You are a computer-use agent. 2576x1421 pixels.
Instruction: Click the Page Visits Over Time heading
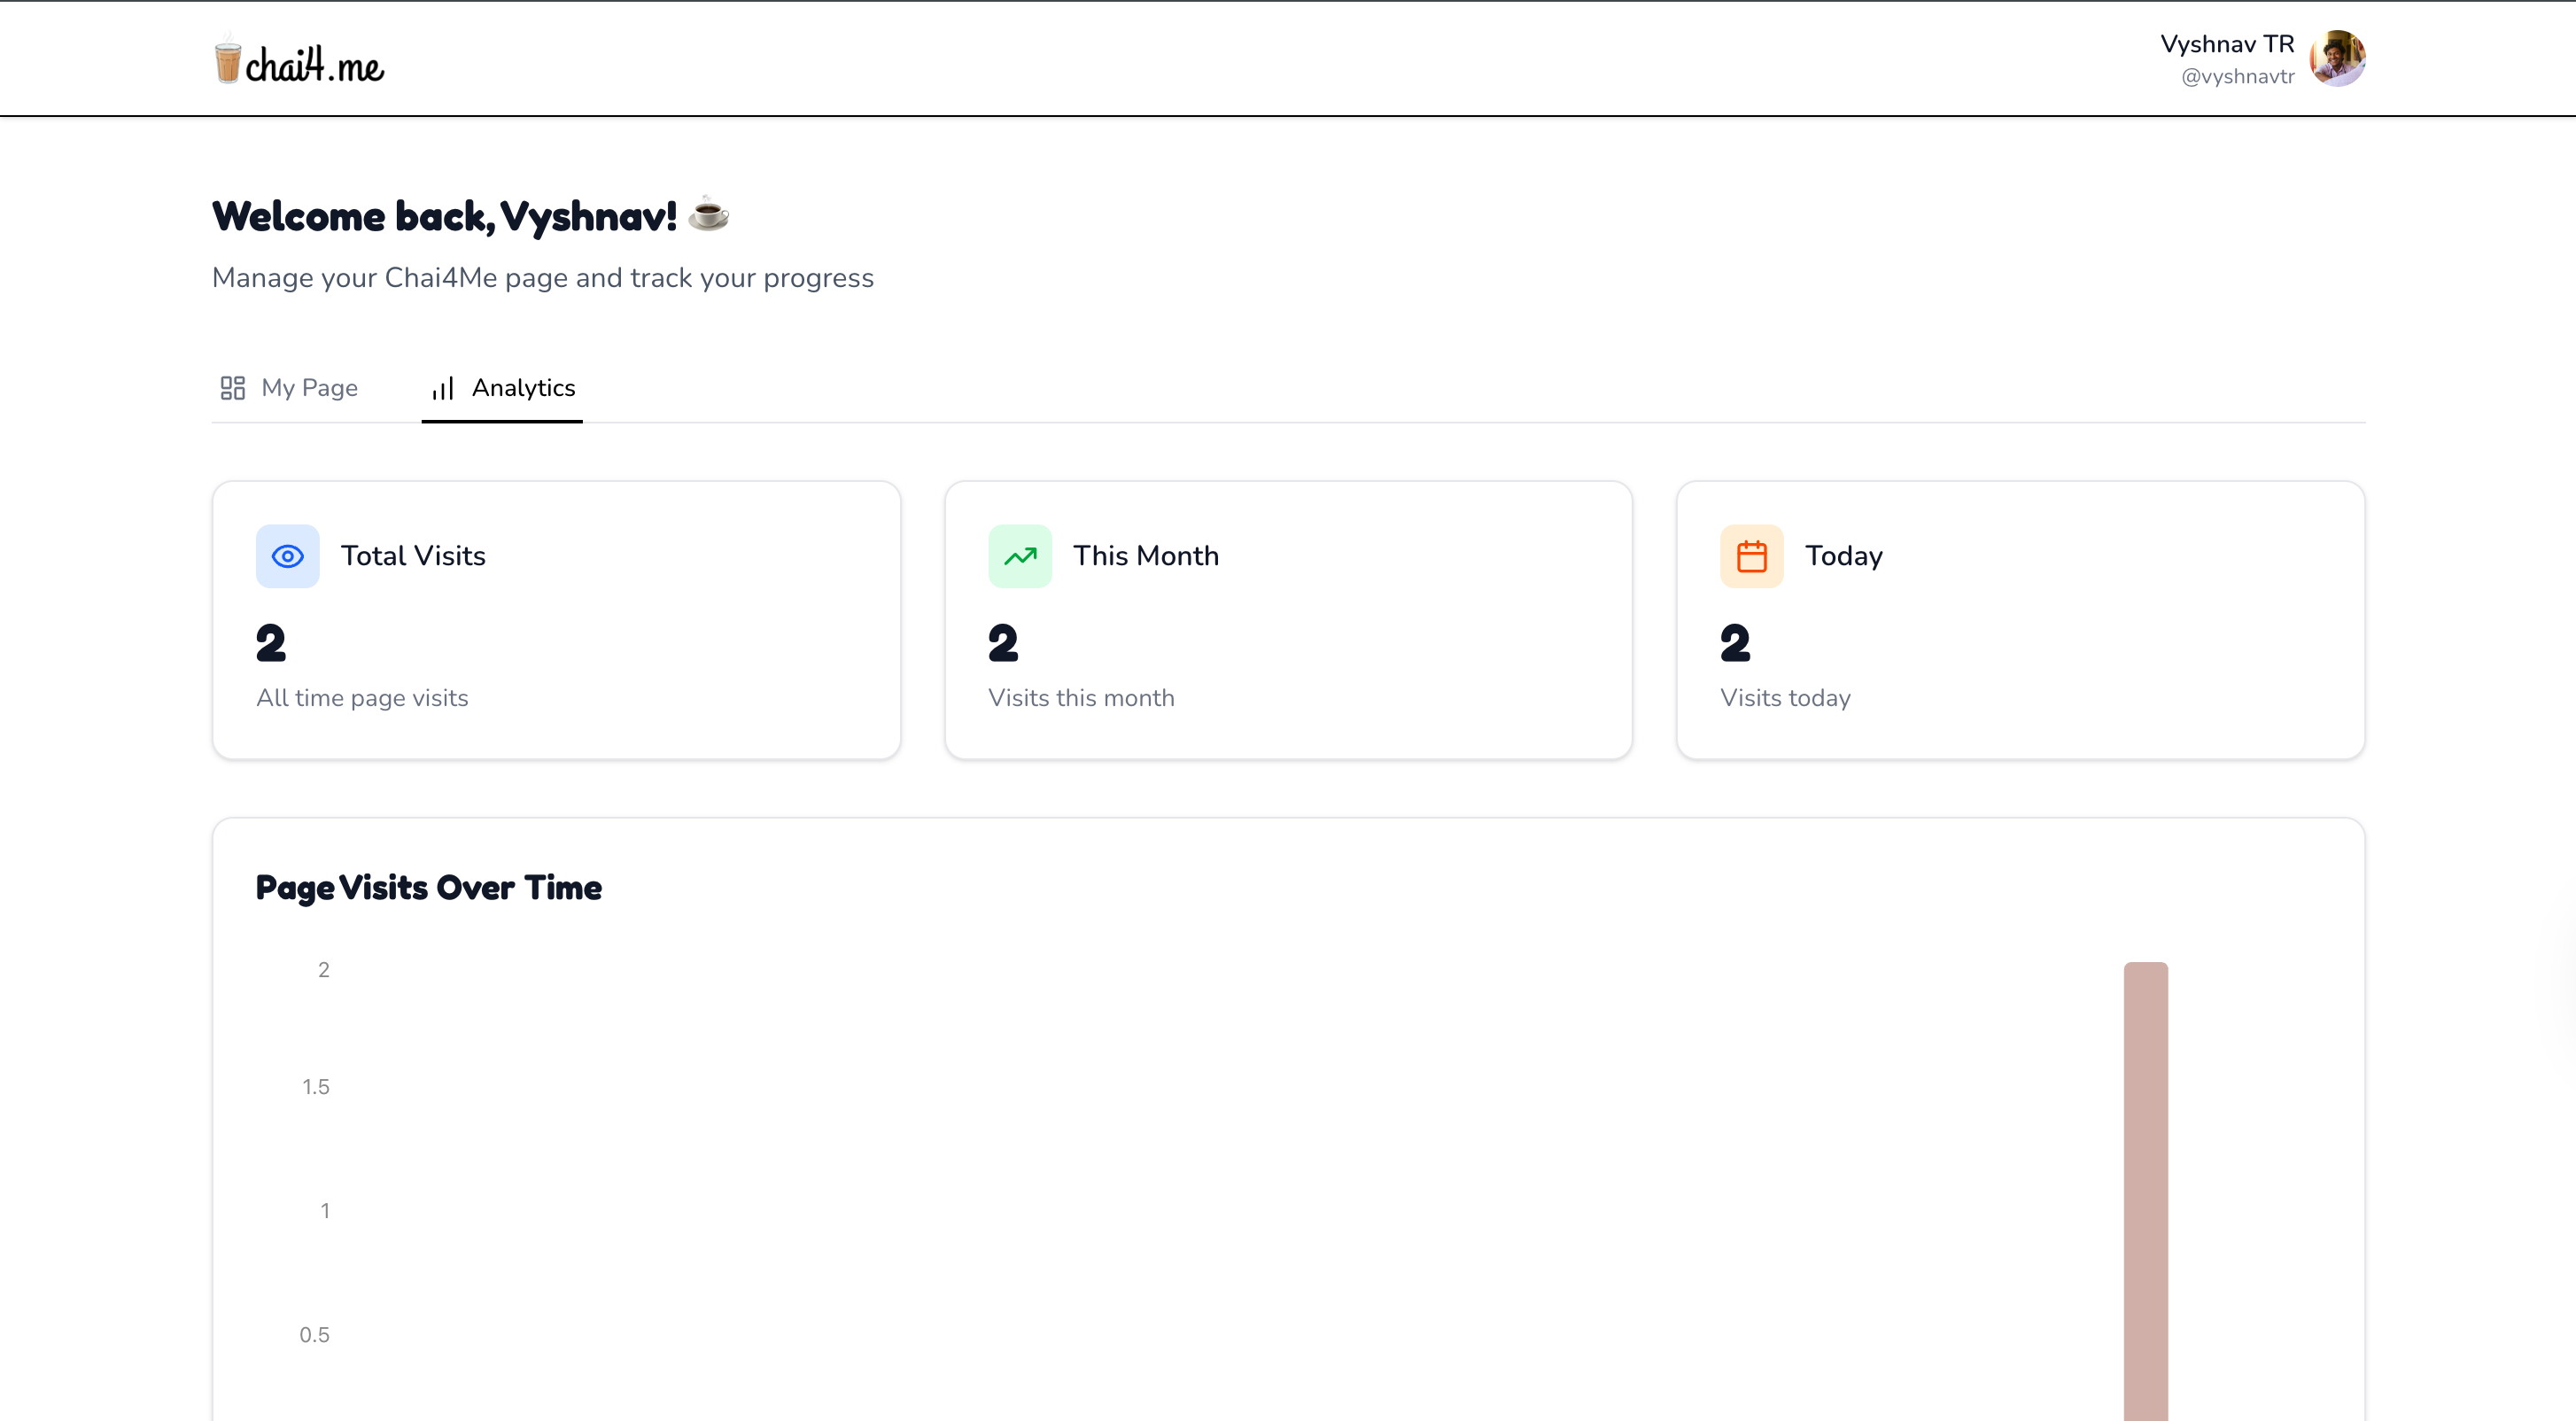(x=428, y=888)
